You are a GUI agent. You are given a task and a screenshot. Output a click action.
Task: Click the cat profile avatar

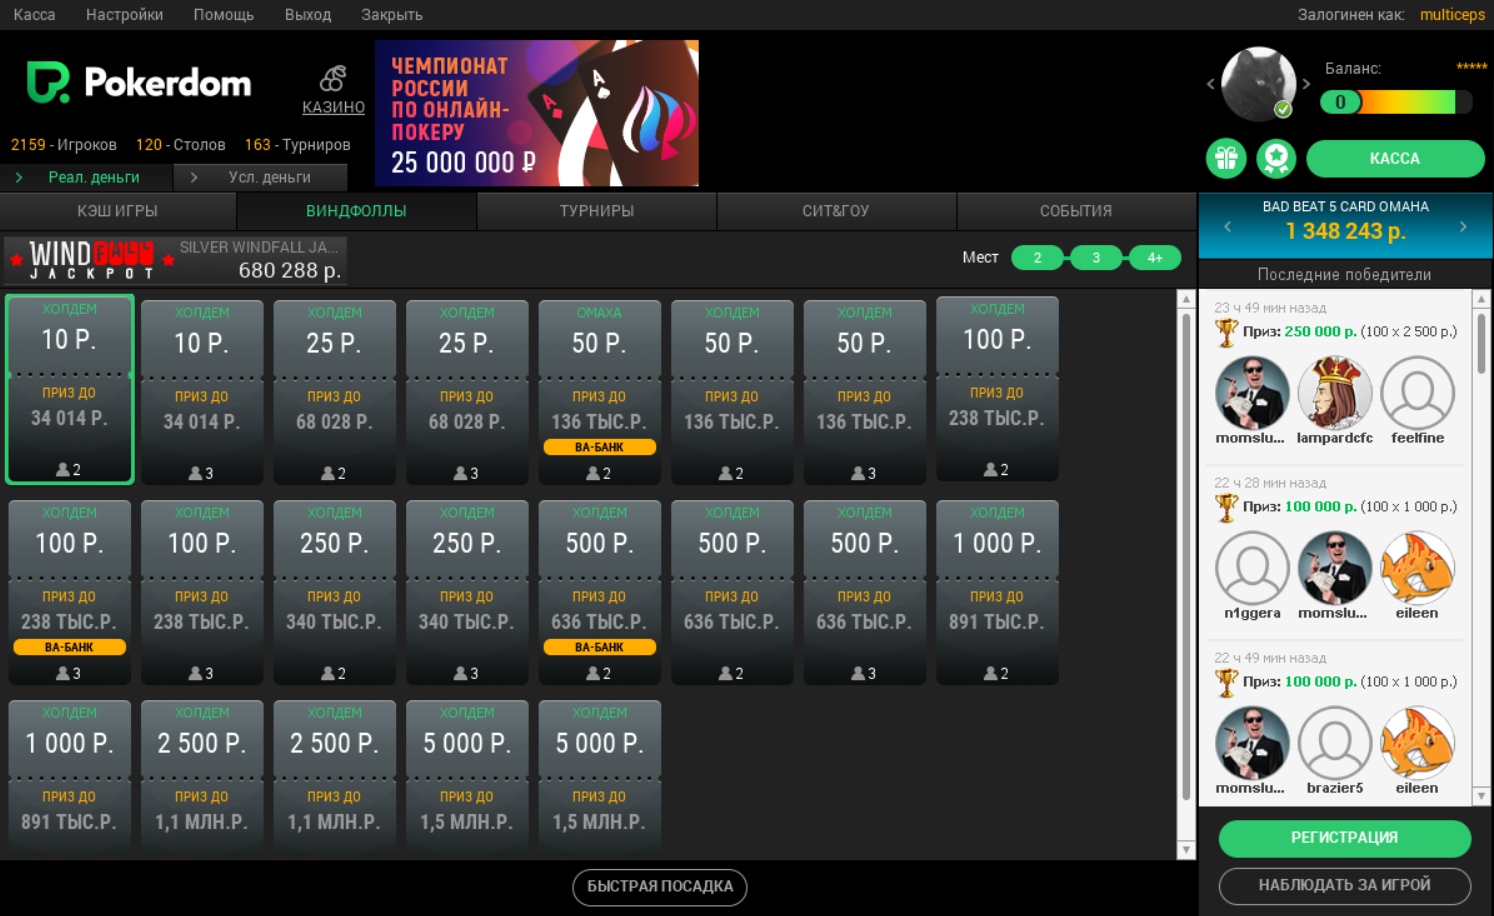tap(1258, 83)
